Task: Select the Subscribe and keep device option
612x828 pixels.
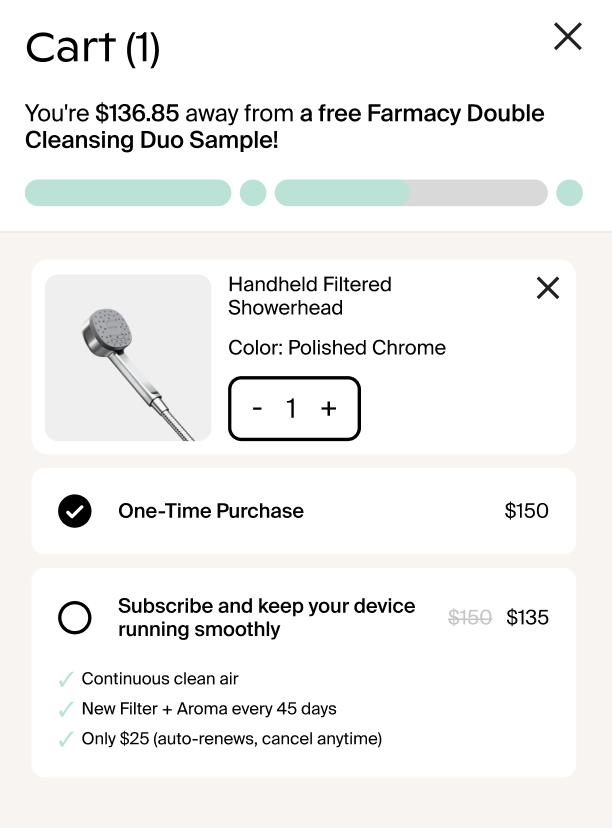Action: 267,617
